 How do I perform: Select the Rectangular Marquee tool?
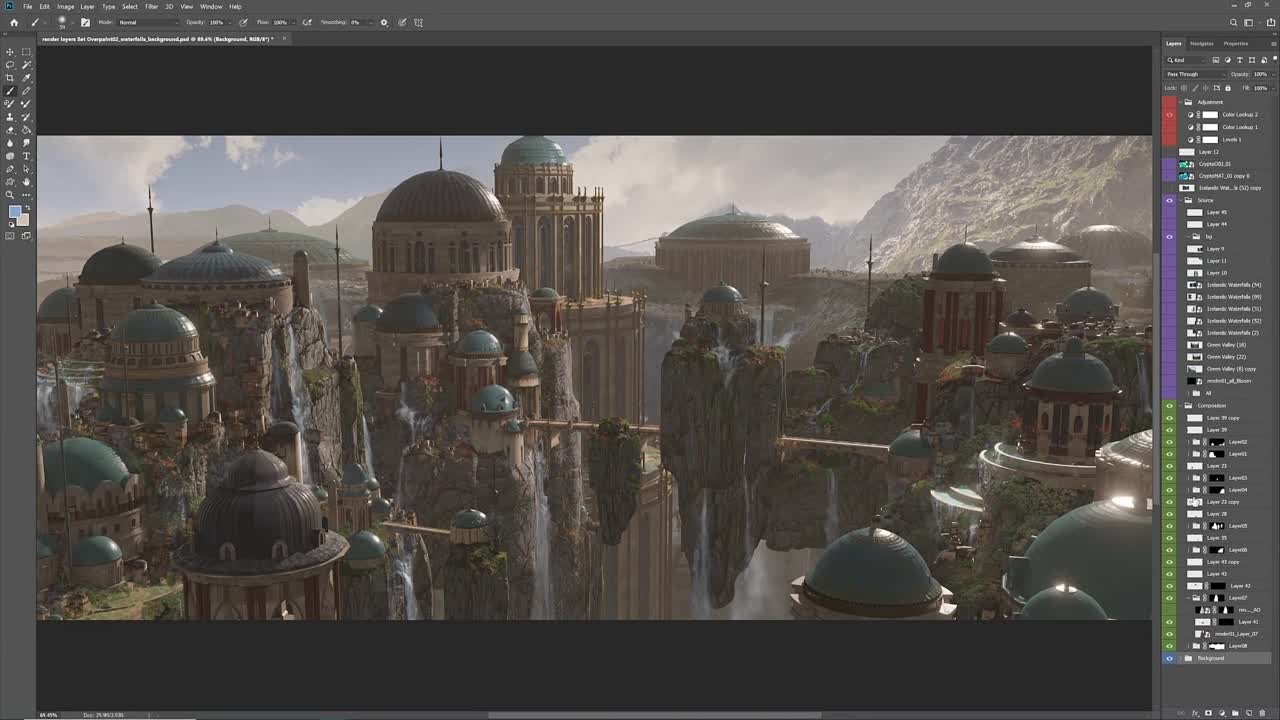click(x=26, y=52)
